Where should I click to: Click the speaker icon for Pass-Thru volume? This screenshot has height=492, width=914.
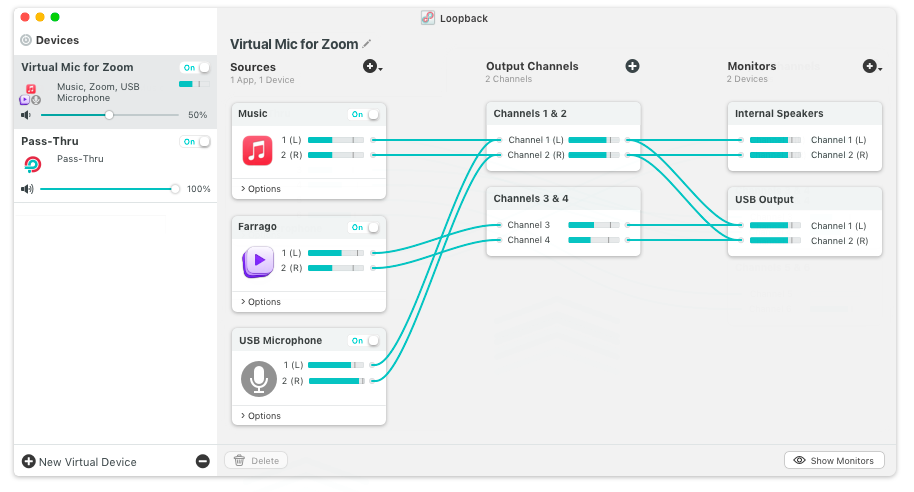click(x=27, y=189)
